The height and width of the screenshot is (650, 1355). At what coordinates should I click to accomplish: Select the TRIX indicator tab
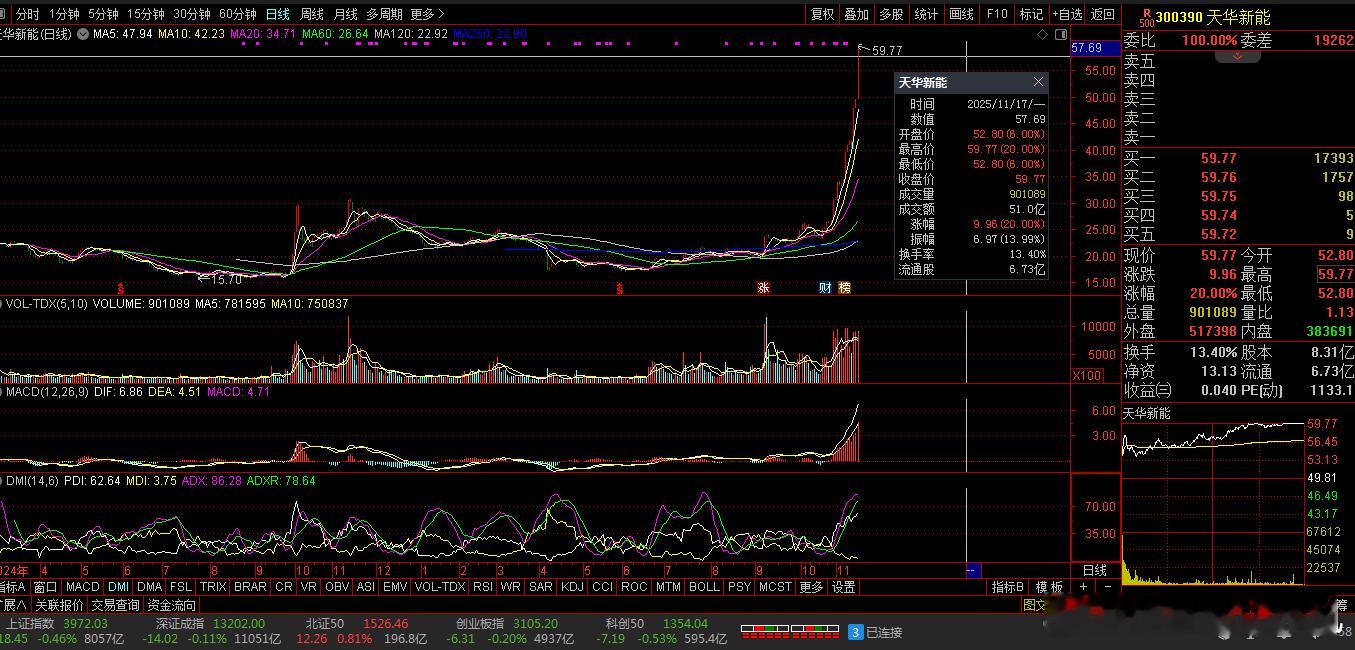213,587
